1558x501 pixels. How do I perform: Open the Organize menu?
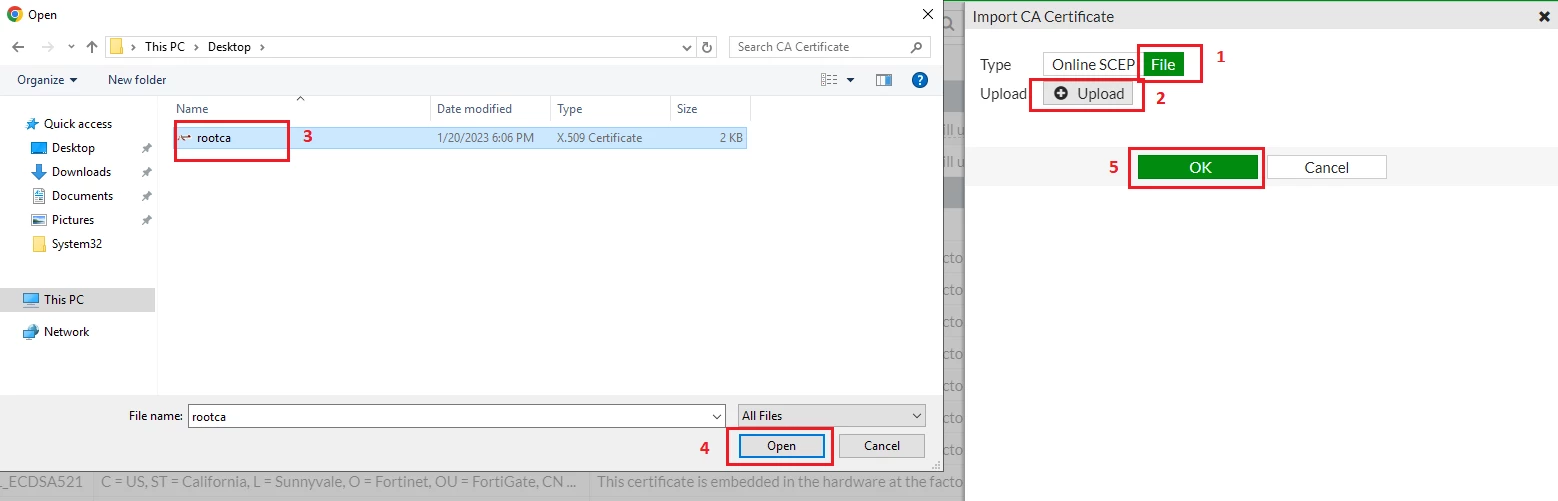pos(47,80)
